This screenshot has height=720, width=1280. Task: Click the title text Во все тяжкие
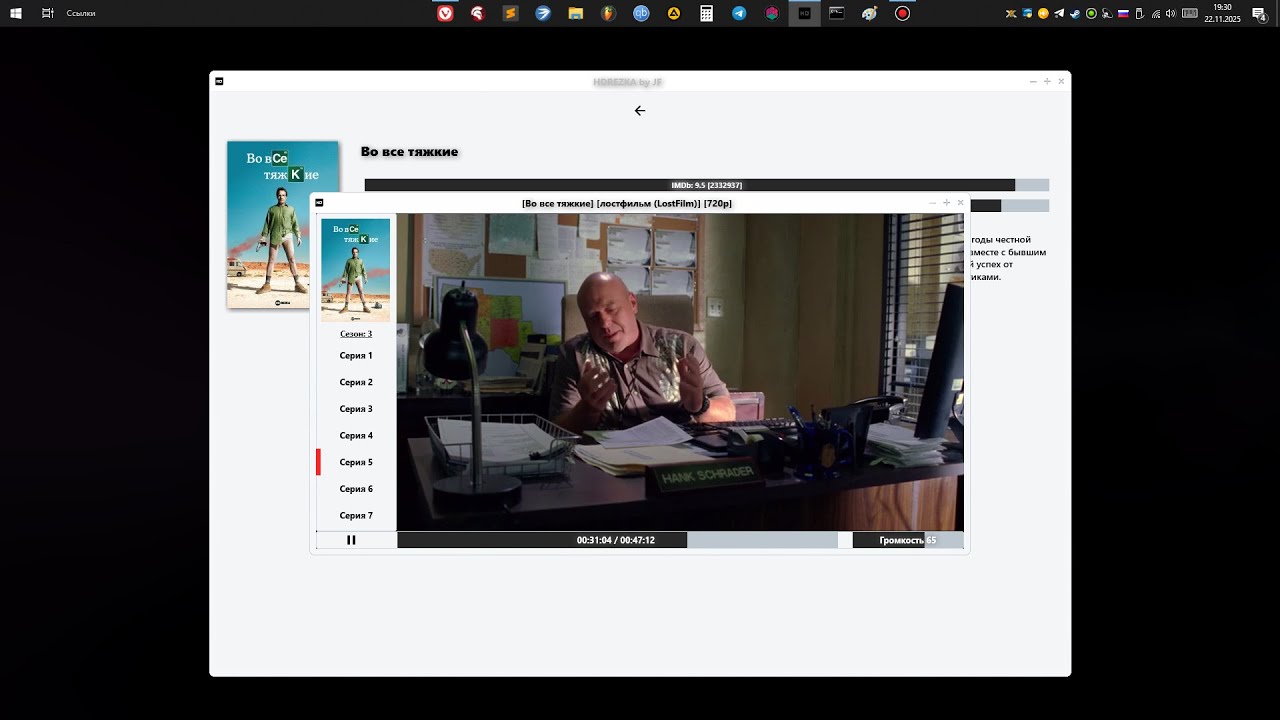pyautogui.click(x=409, y=152)
